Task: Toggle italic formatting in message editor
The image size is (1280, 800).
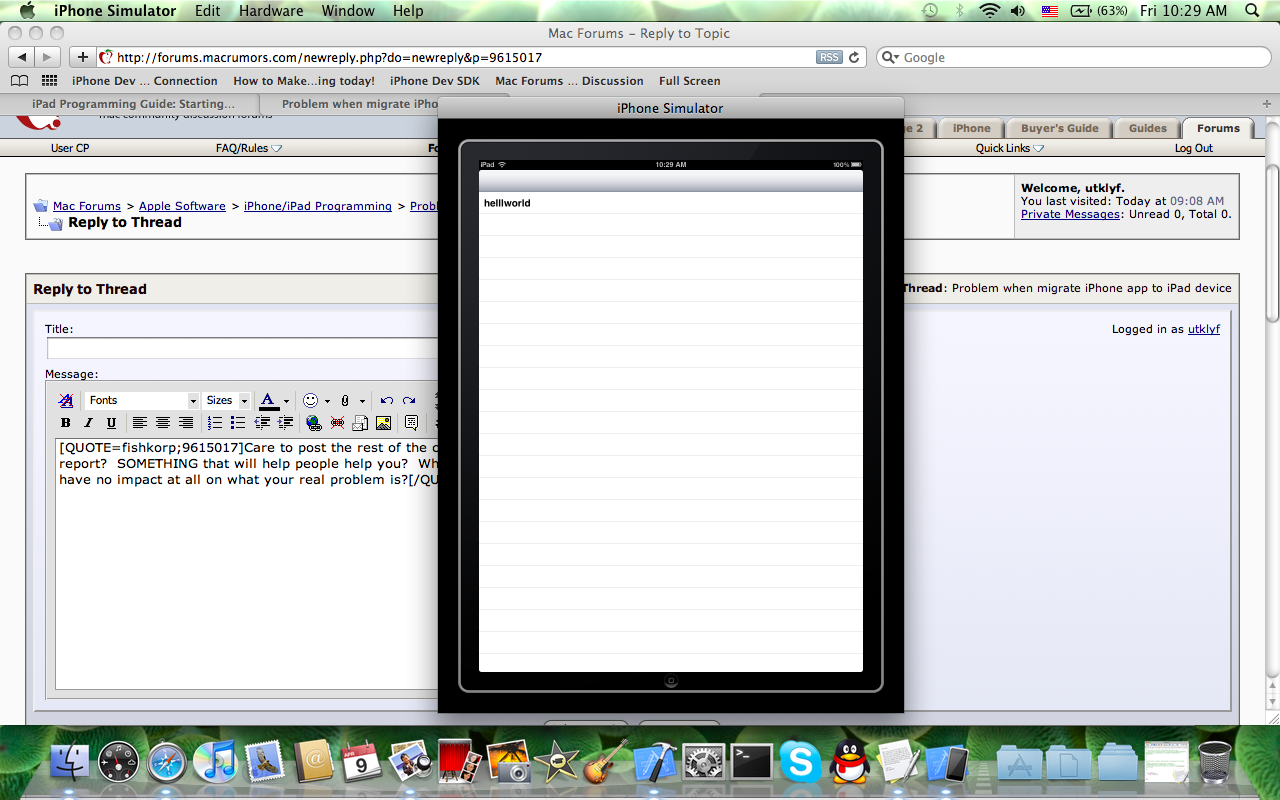Action: coord(88,423)
